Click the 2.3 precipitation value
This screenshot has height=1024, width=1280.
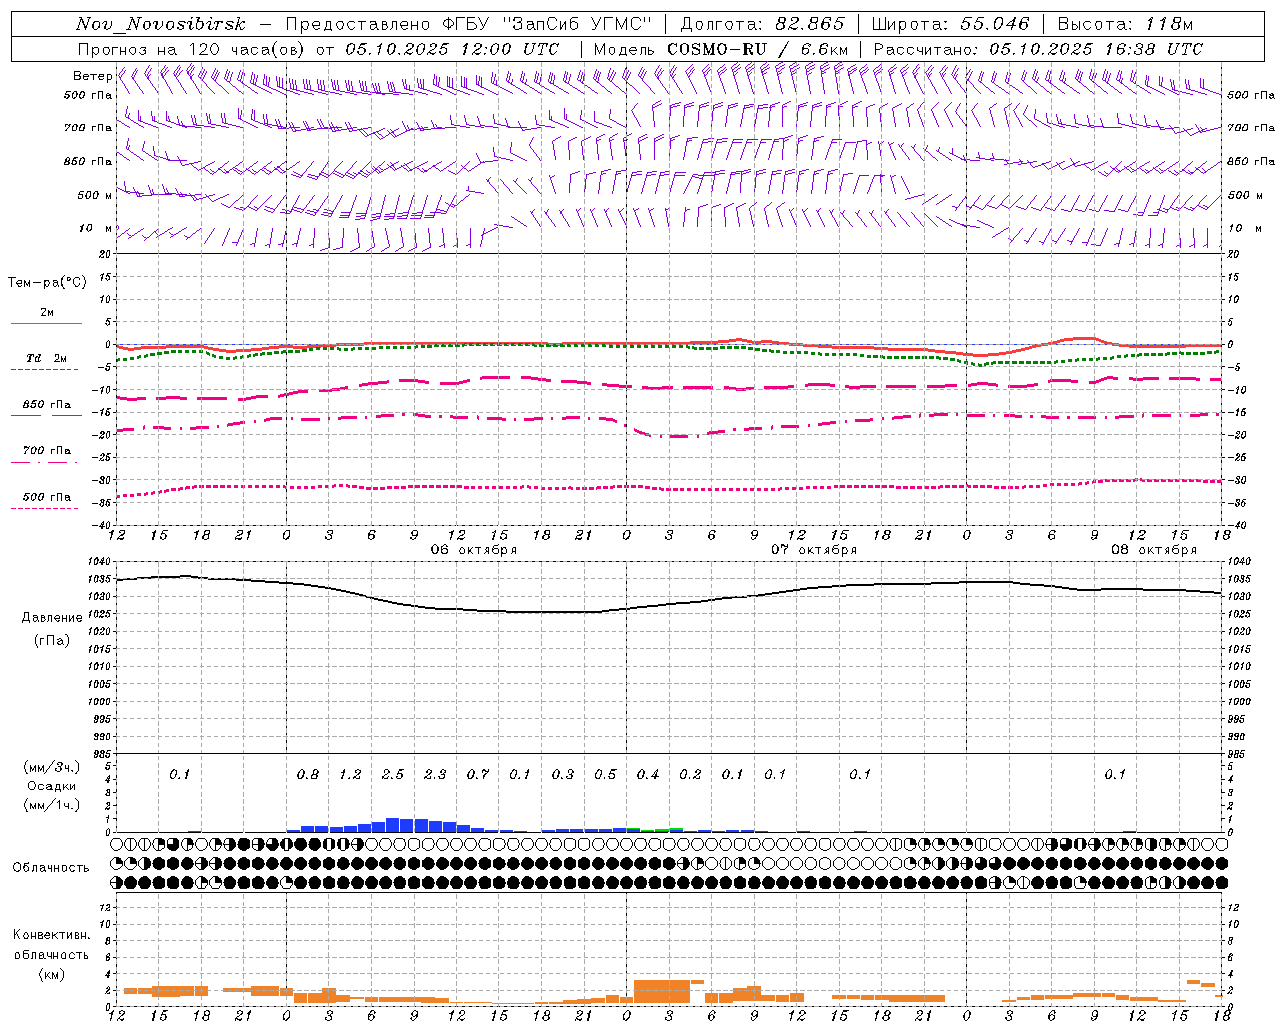pos(435,775)
